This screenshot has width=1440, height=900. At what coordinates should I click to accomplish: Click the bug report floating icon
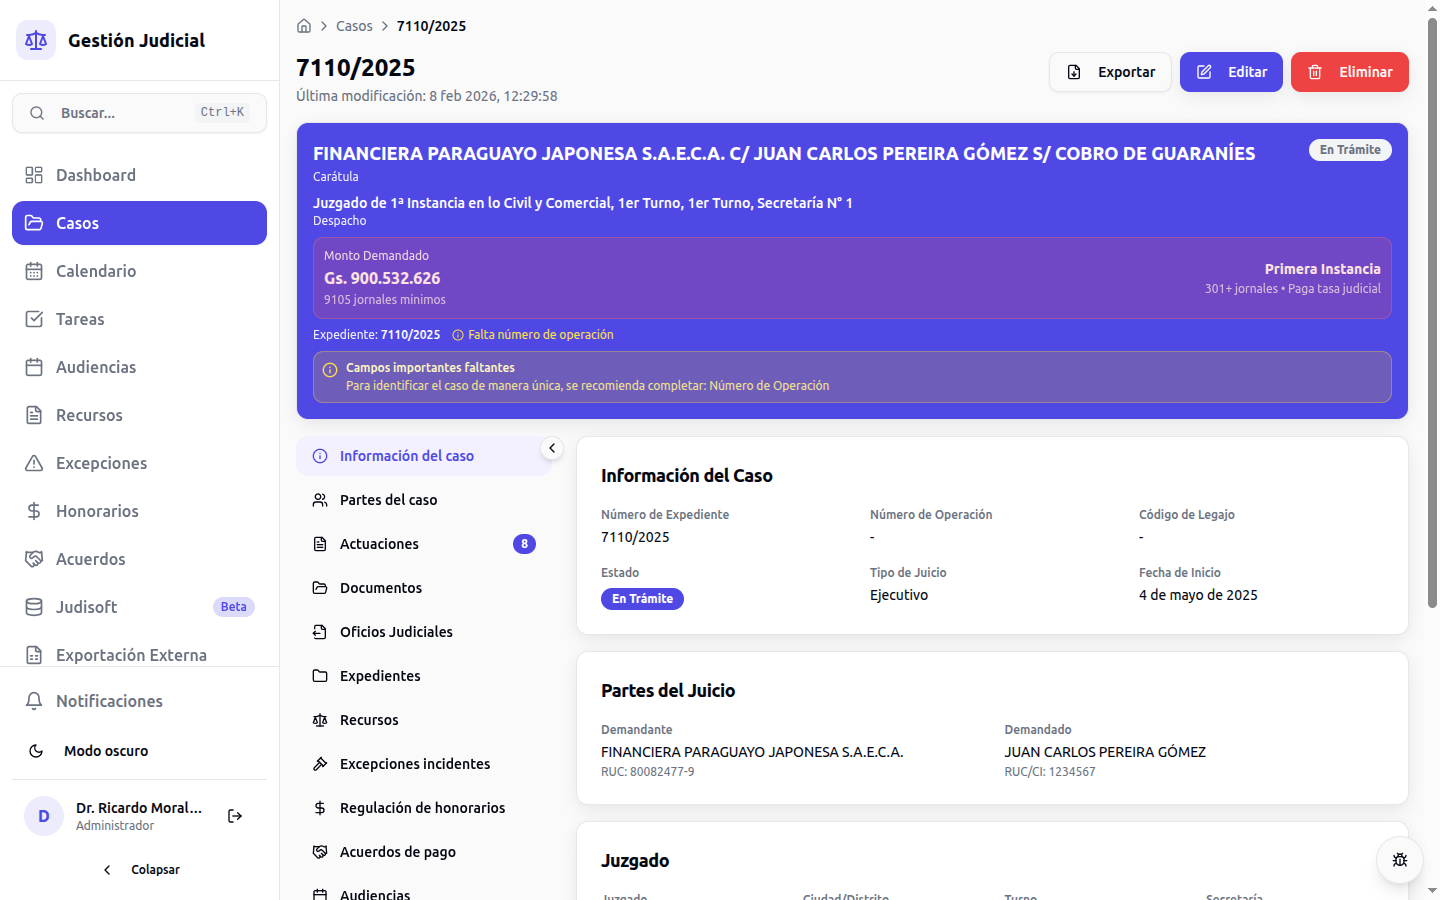(x=1400, y=860)
